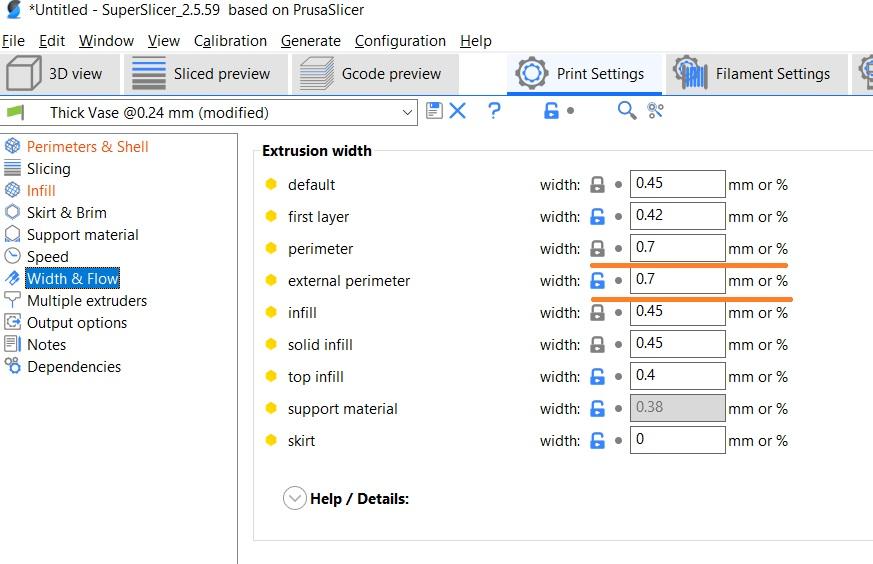Click the Gcode preview layers icon
The image size is (873, 564).
(316, 74)
